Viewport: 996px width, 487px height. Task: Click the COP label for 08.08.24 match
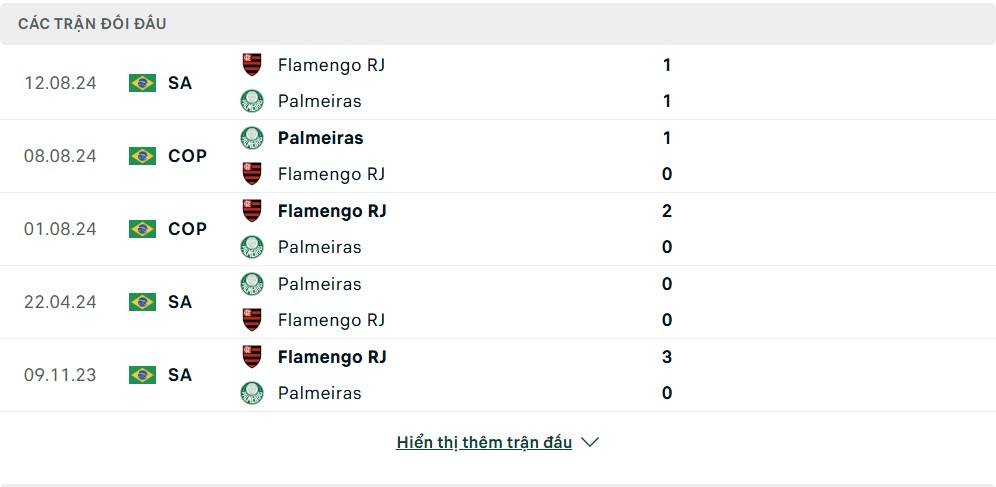[x=187, y=156]
